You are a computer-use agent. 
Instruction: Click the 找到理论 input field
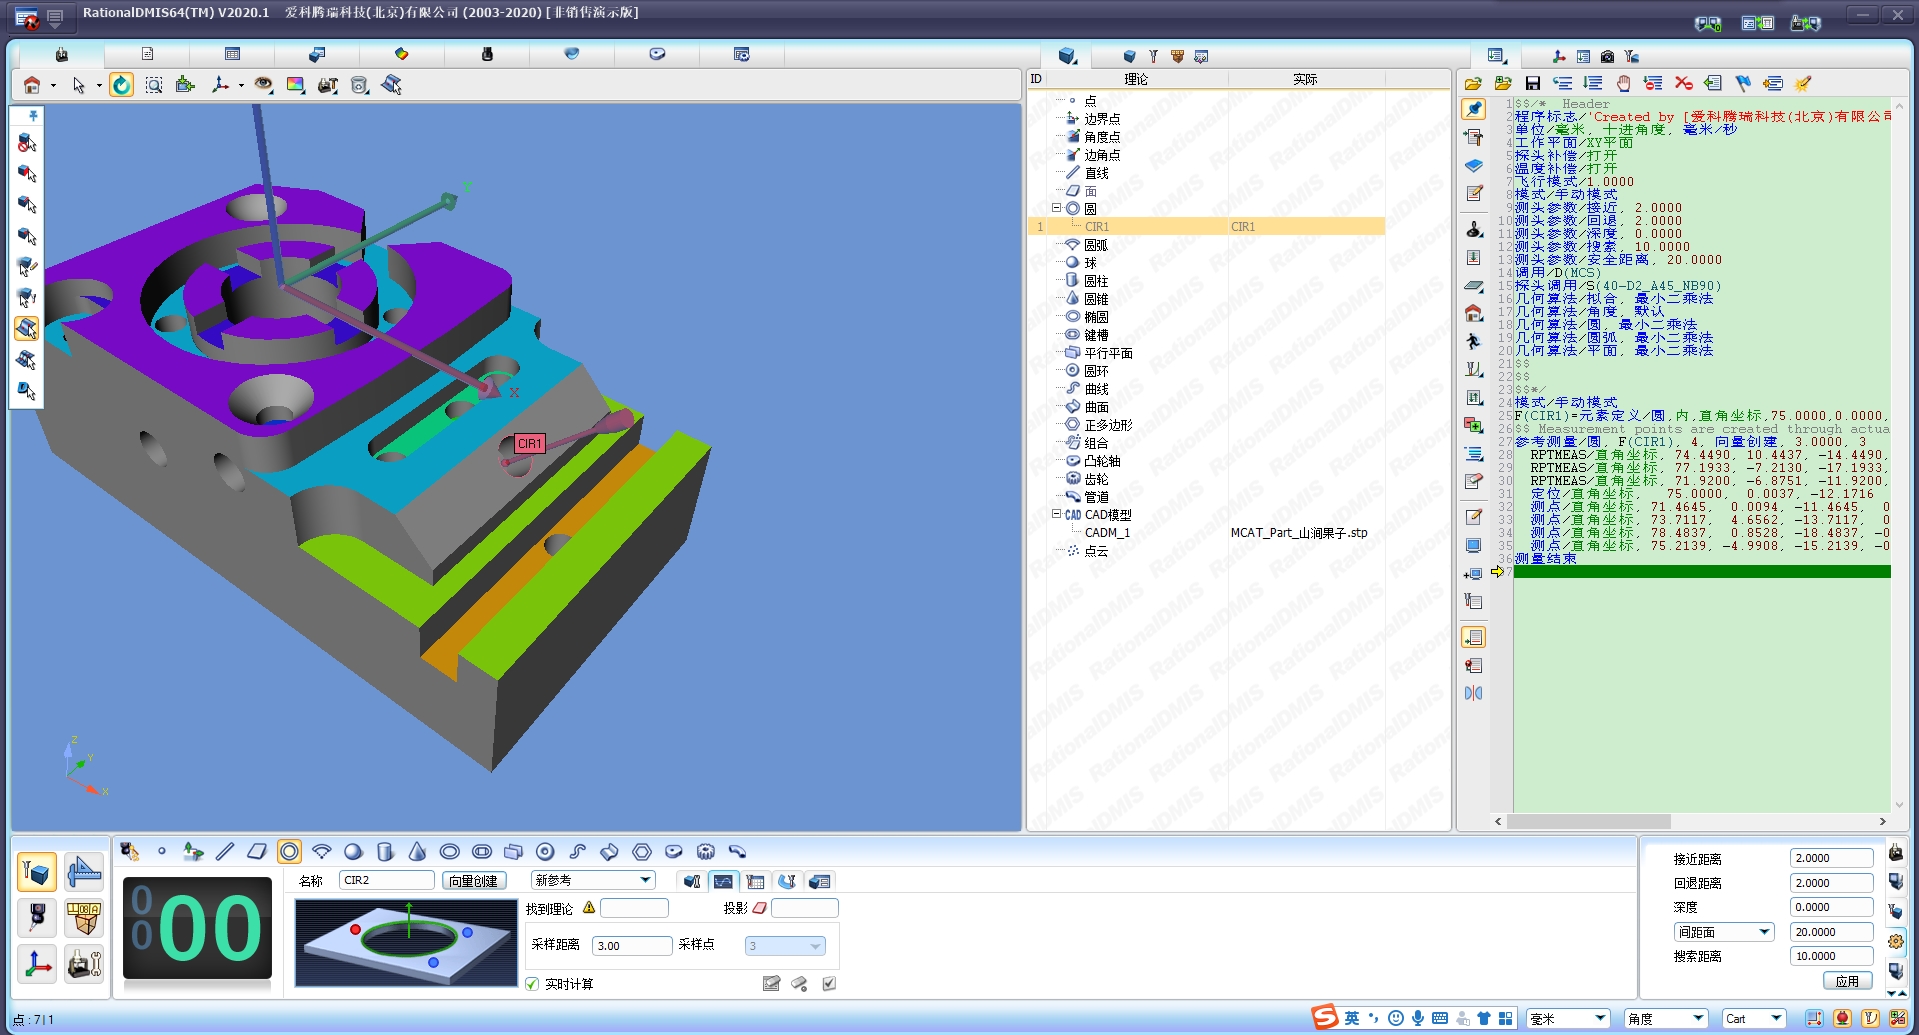(x=634, y=908)
